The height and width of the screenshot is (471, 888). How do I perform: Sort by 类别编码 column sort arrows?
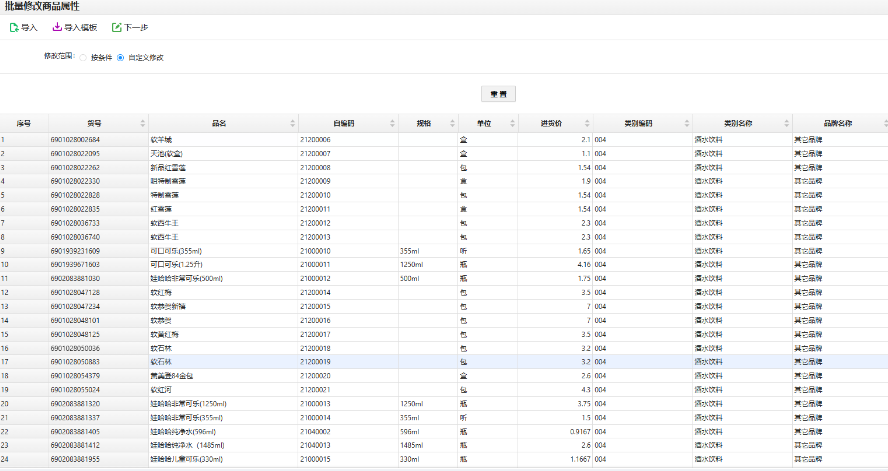pyautogui.click(x=687, y=123)
